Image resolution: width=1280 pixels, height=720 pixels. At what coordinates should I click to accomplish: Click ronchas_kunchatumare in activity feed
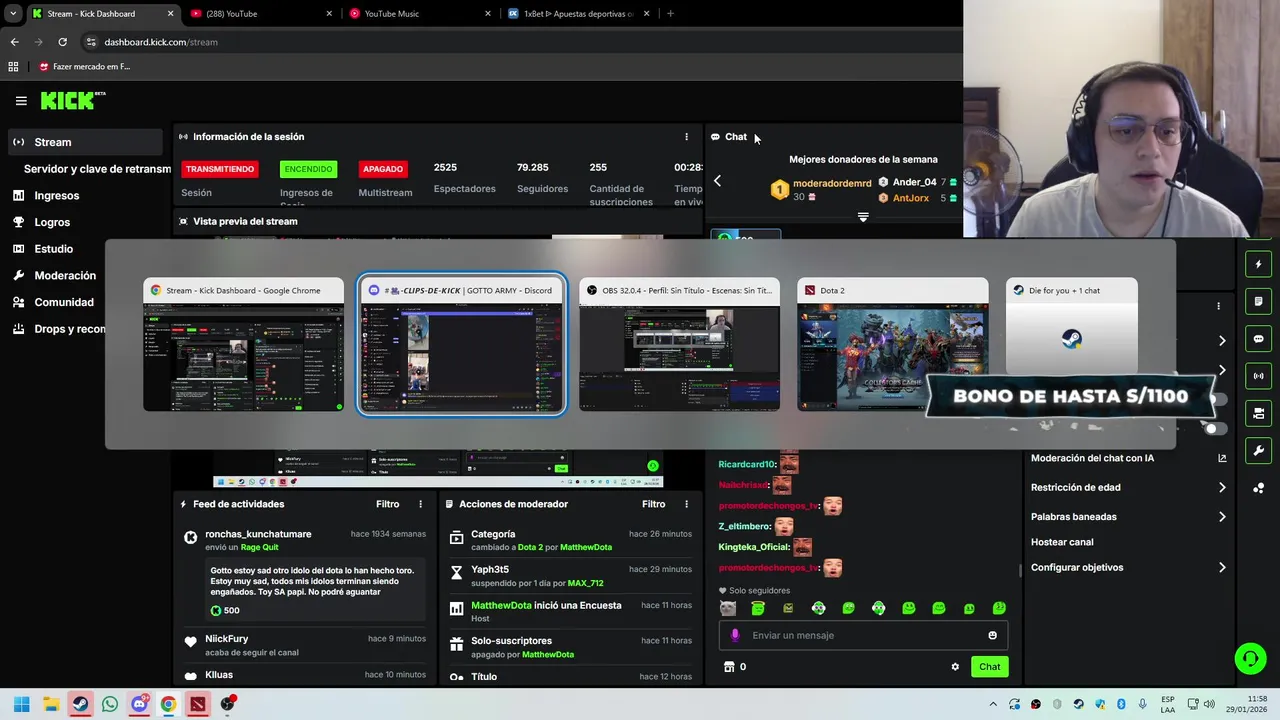click(258, 534)
